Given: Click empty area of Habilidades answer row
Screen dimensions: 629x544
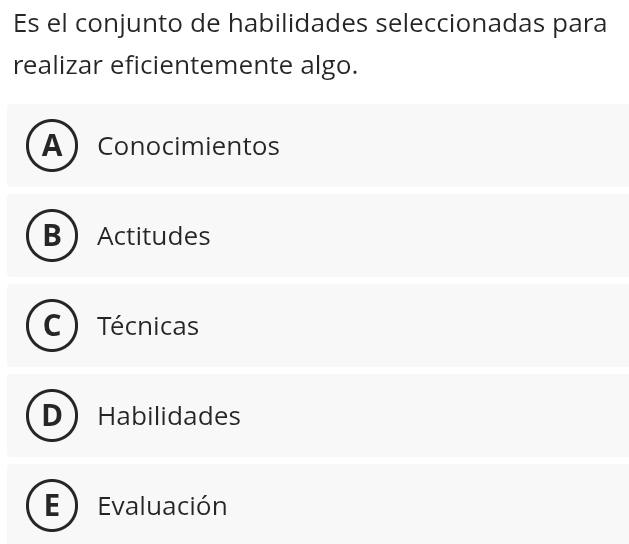Looking at the screenshot, I should point(433,415).
